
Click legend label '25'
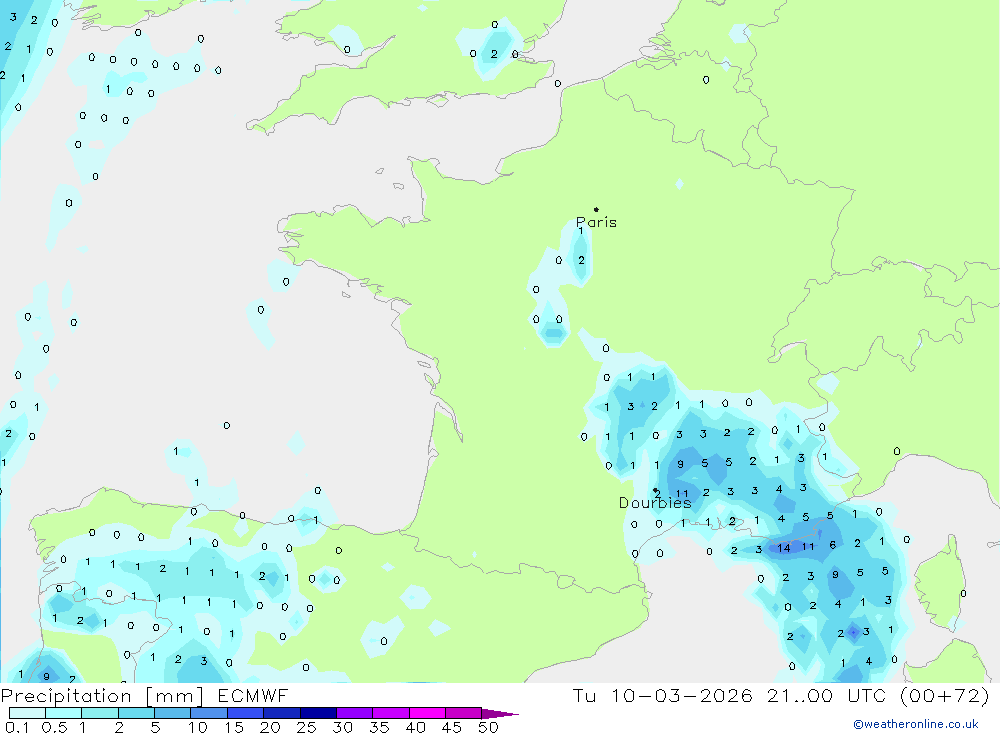coord(306,727)
